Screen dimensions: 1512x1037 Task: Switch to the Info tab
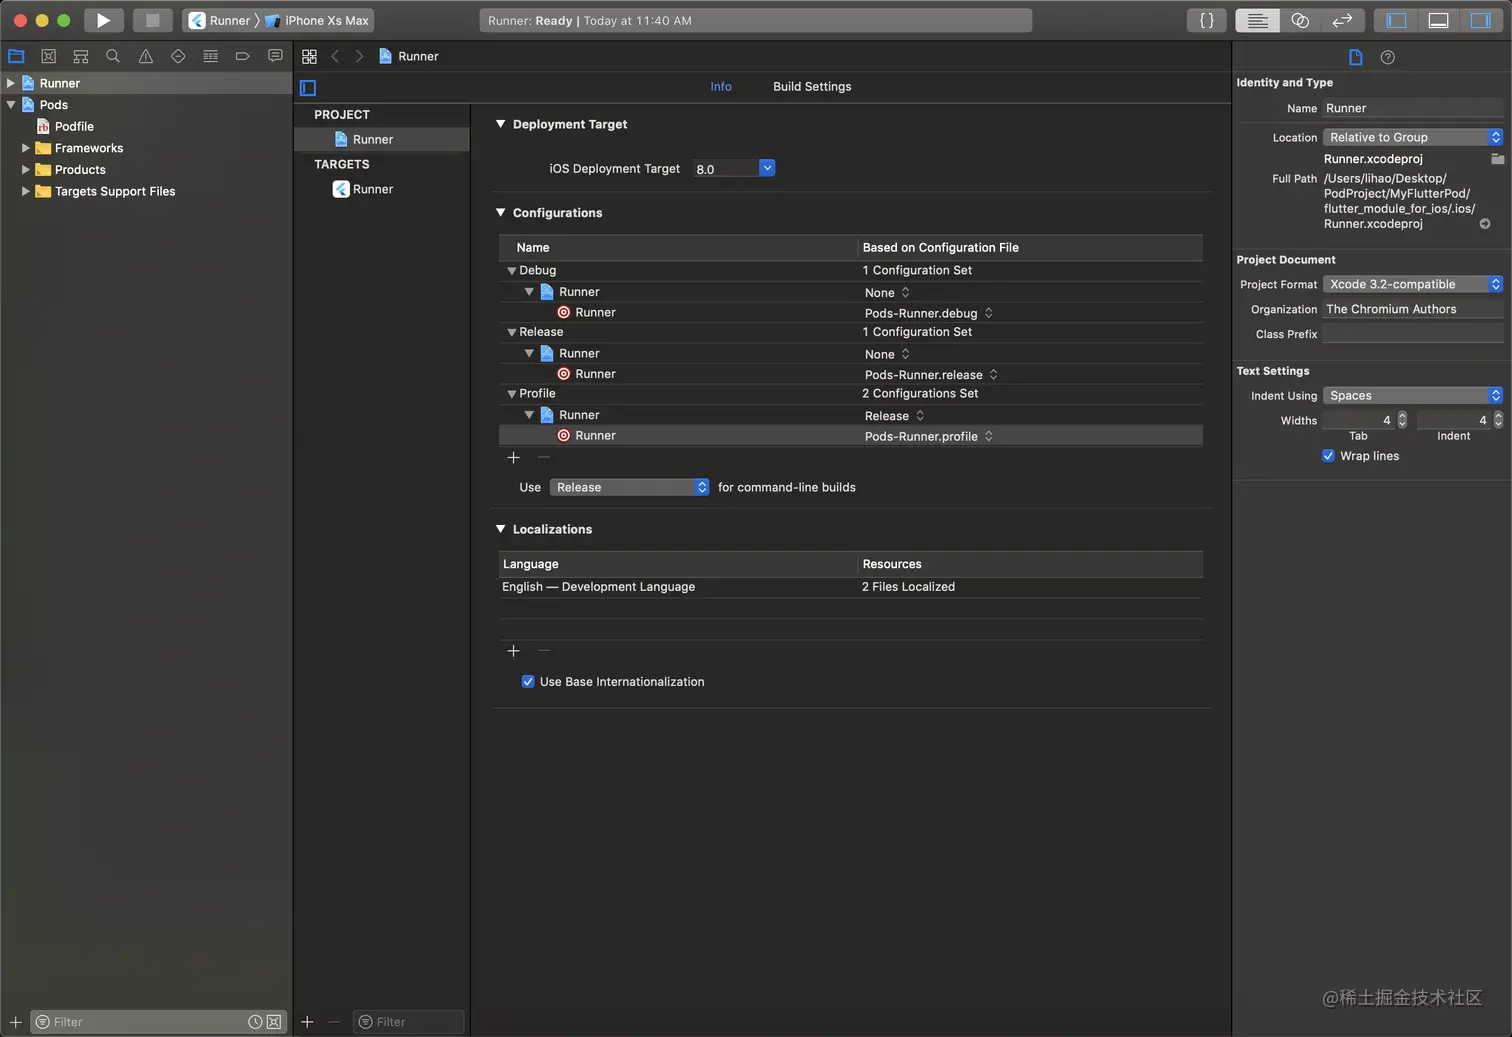click(721, 87)
